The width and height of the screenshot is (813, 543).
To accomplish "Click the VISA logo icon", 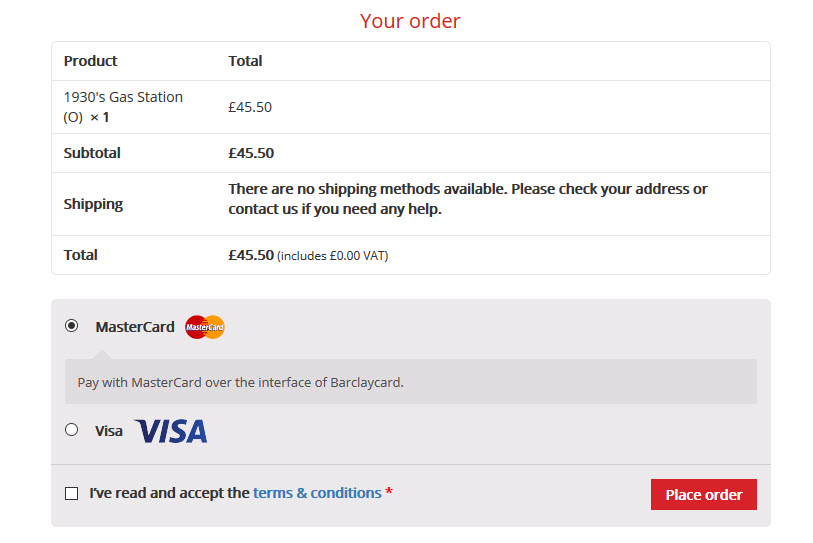I will [x=171, y=431].
